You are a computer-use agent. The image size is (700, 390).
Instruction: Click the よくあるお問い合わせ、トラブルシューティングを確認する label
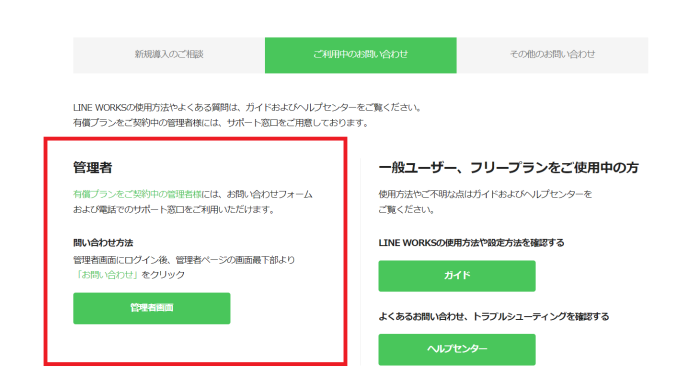pos(494,316)
